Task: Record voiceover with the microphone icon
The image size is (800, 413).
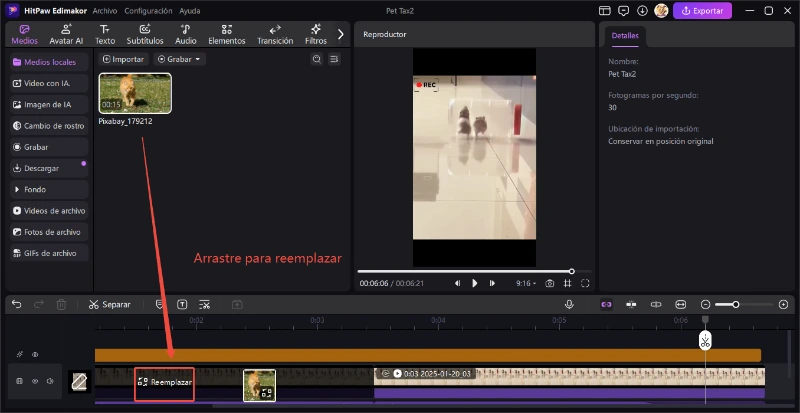Action: 569,304
